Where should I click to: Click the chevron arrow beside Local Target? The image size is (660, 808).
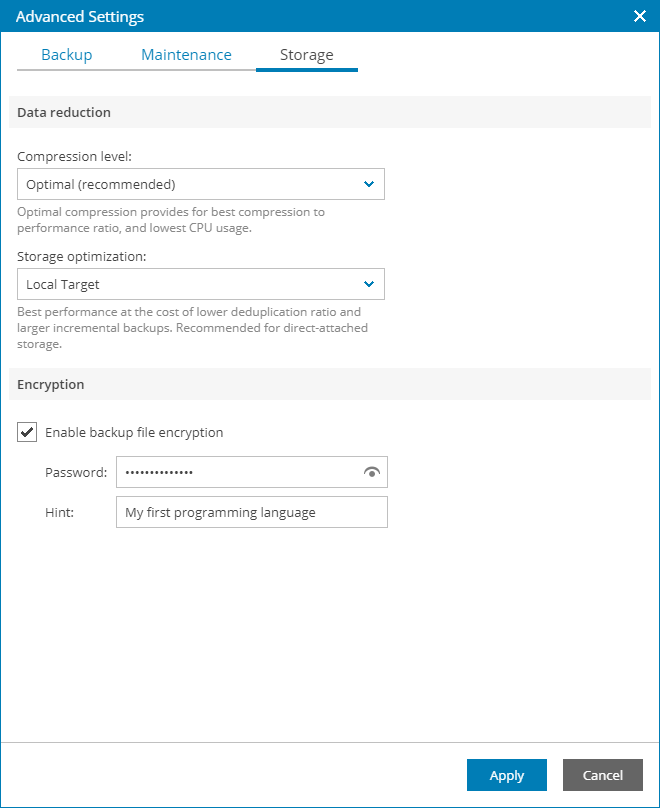(369, 284)
